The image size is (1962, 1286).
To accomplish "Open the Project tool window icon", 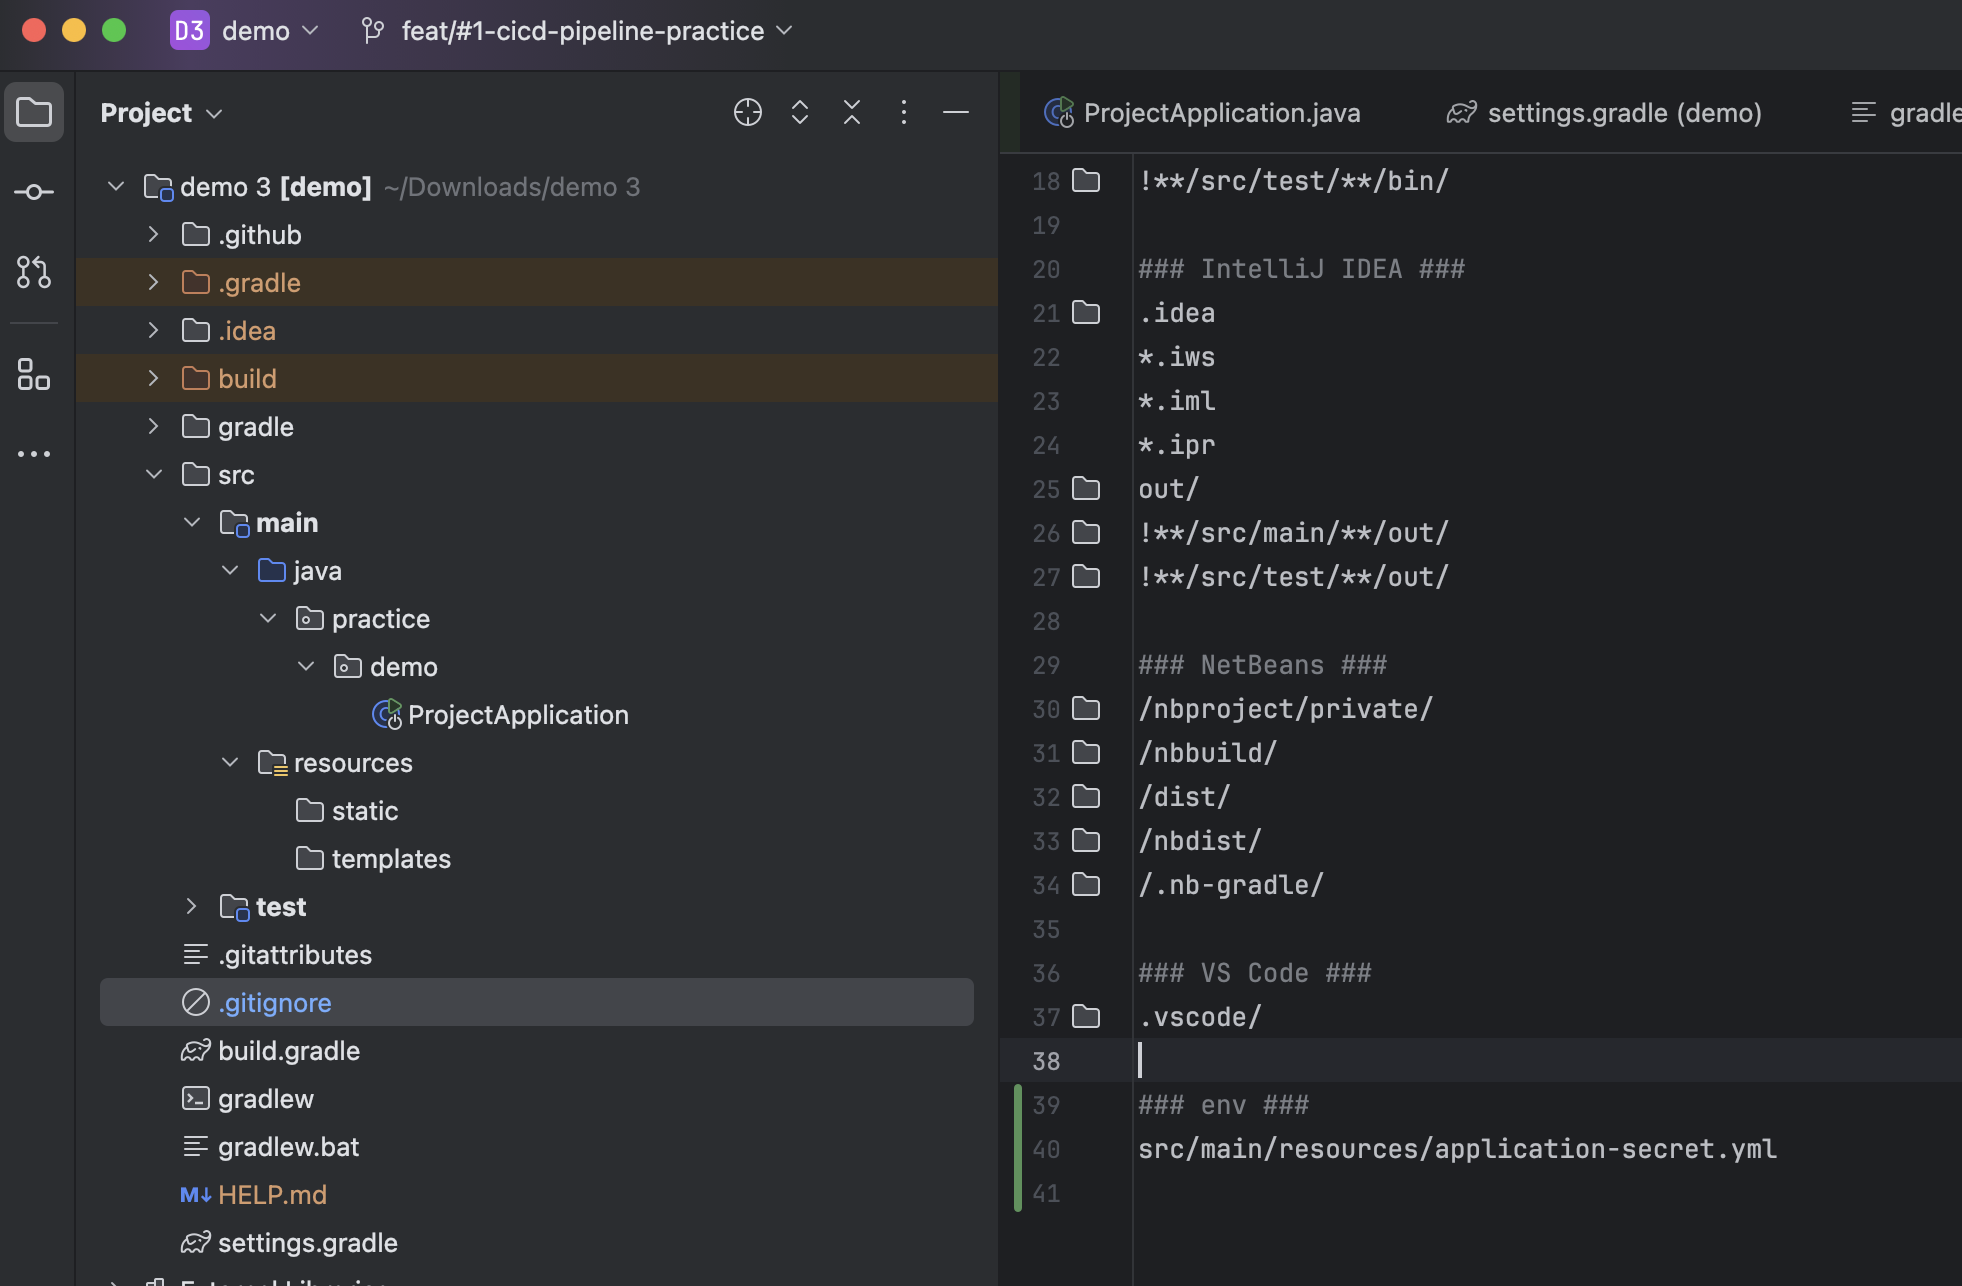I will [x=34, y=112].
